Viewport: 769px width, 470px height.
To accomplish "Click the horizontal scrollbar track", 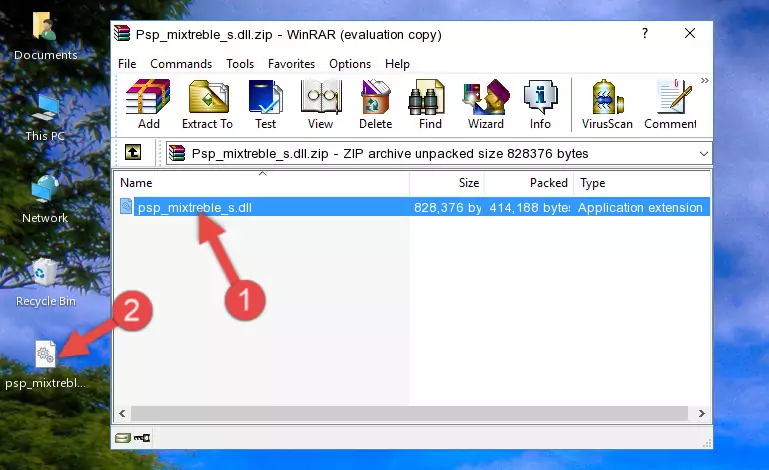I will (x=410, y=414).
